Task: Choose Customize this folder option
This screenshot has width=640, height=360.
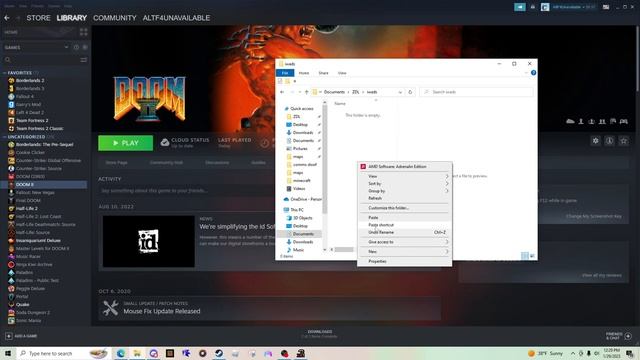Action: pyautogui.click(x=404, y=208)
